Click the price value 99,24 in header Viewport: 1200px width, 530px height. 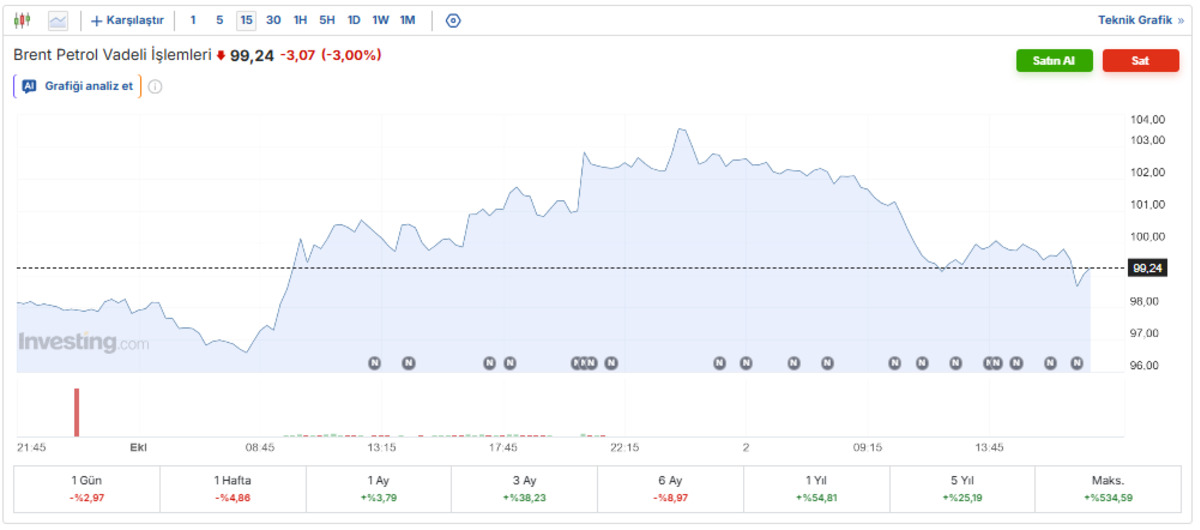(252, 56)
